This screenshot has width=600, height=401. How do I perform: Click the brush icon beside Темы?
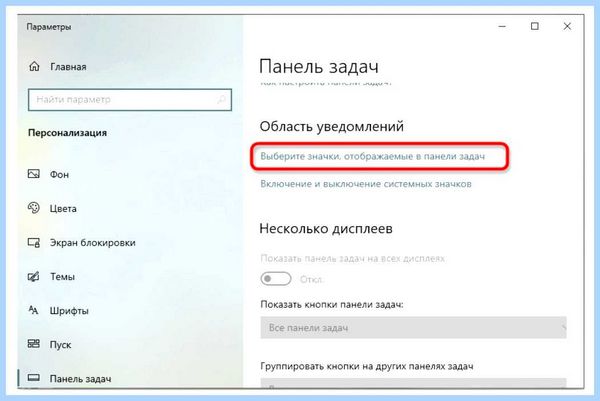click(34, 276)
